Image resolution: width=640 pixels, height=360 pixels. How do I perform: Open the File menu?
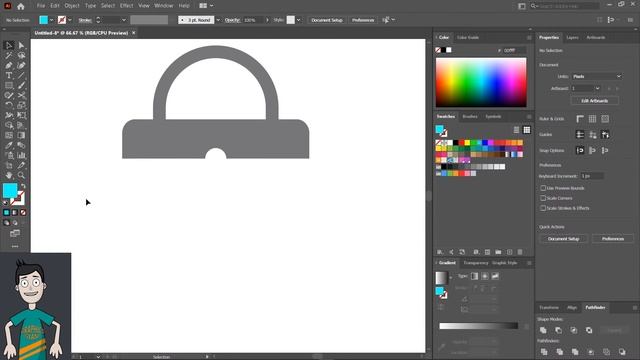(x=41, y=6)
